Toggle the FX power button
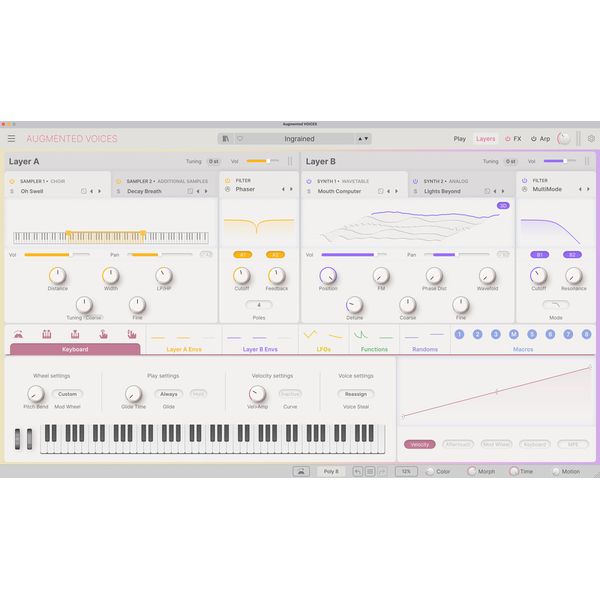Viewport: 600px width, 600px height. point(507,139)
